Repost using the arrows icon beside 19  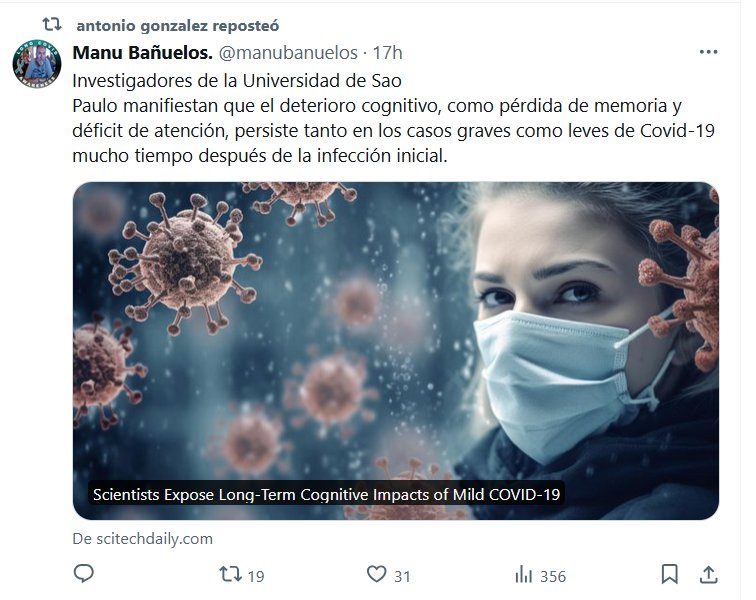pyautogui.click(x=230, y=574)
